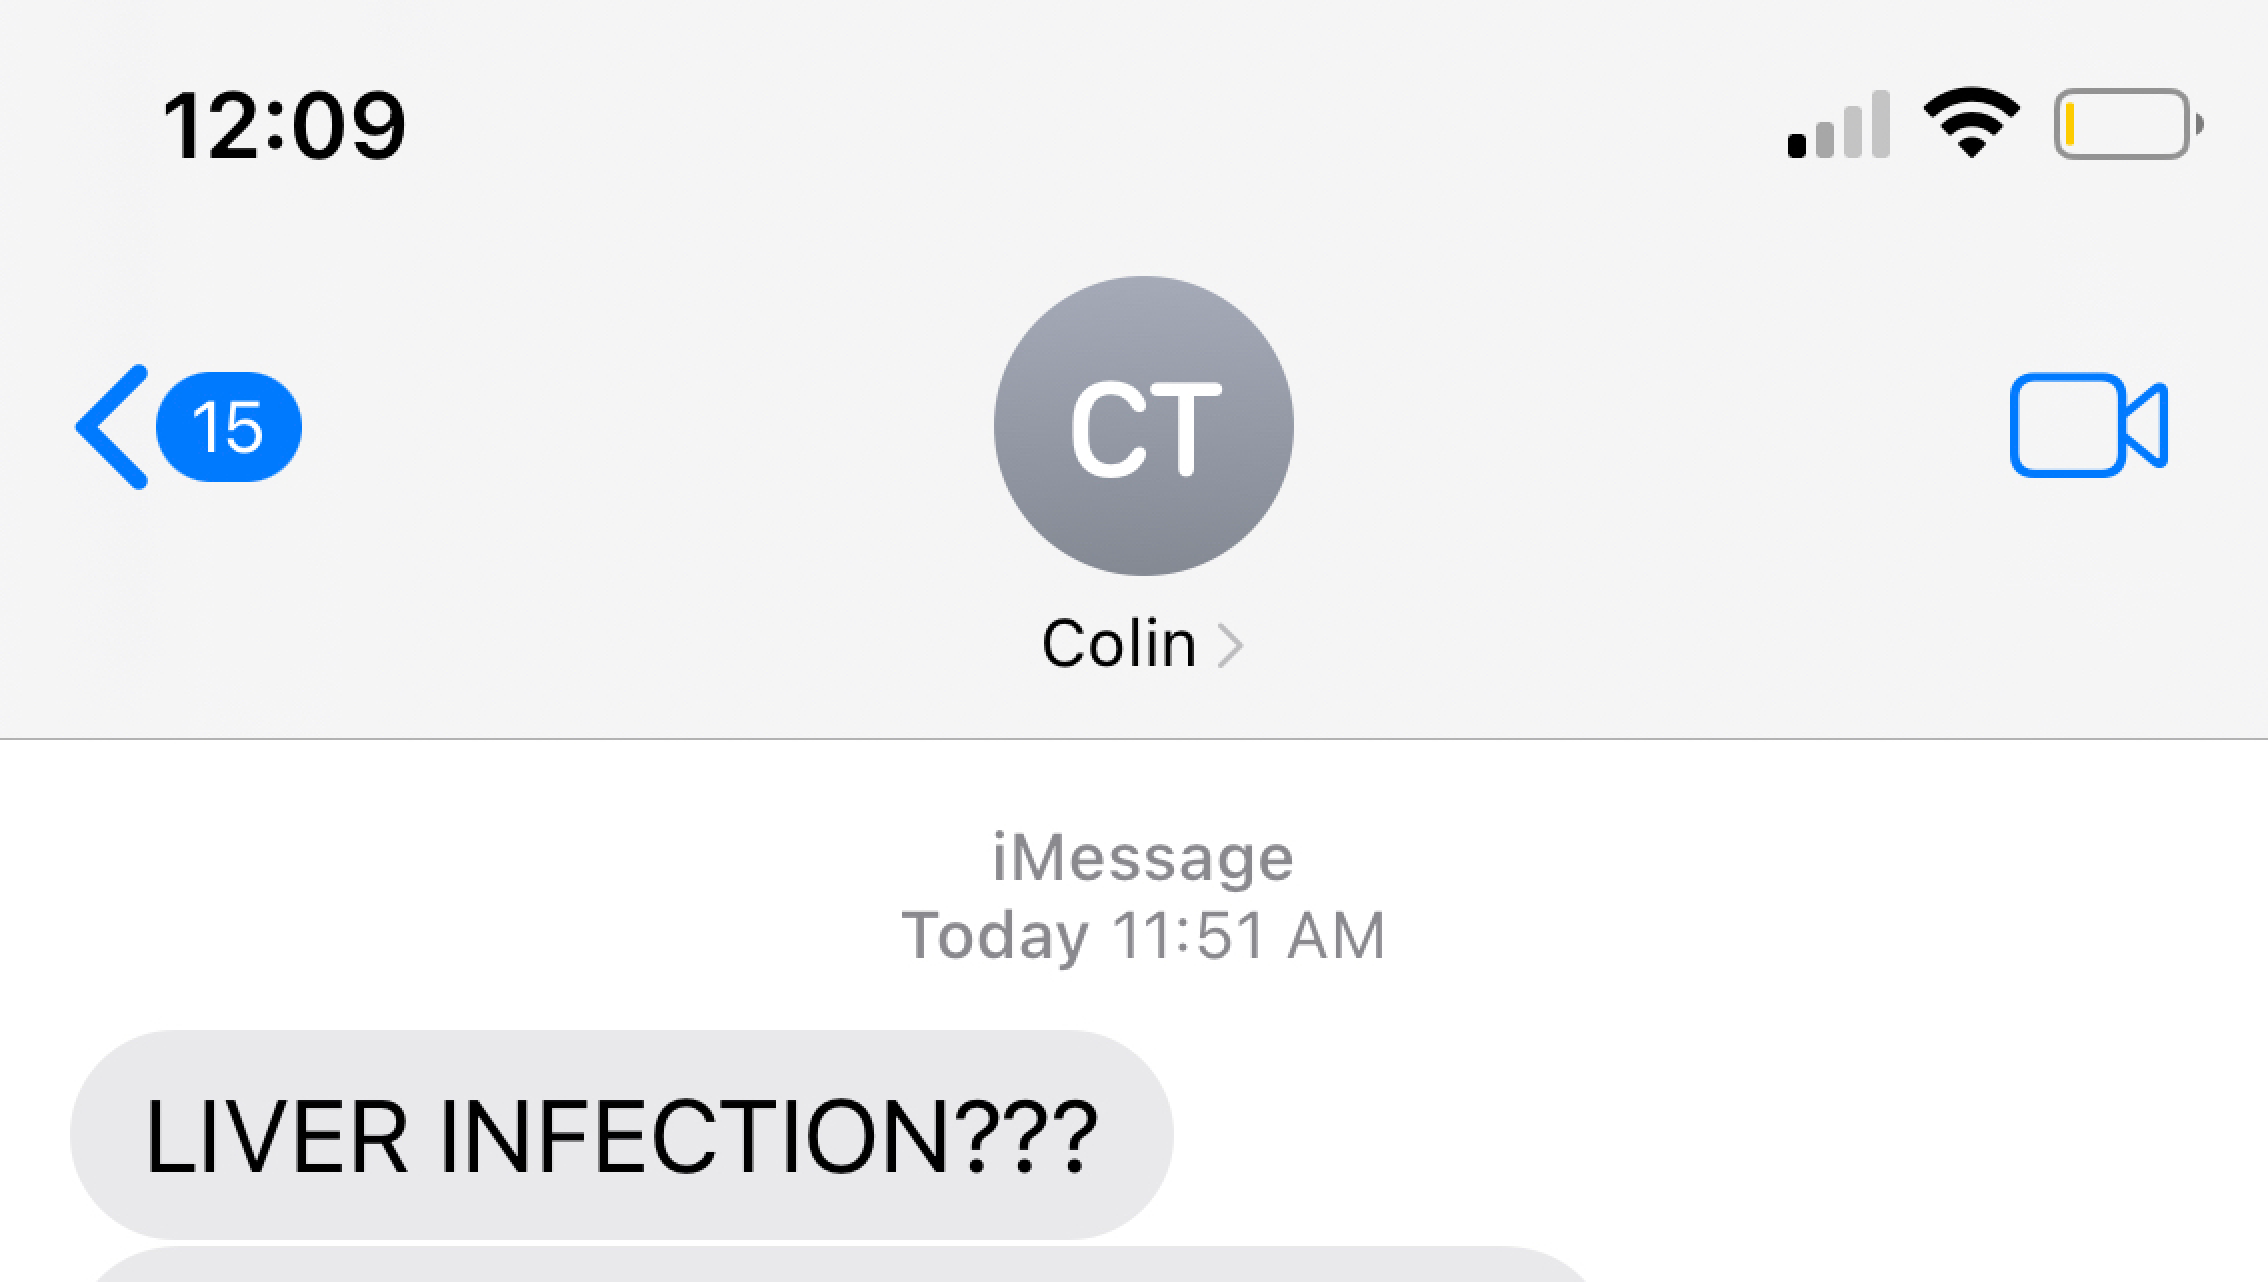Tap the Today 11:51 AM timestamp
2268x1282 pixels.
1143,936
